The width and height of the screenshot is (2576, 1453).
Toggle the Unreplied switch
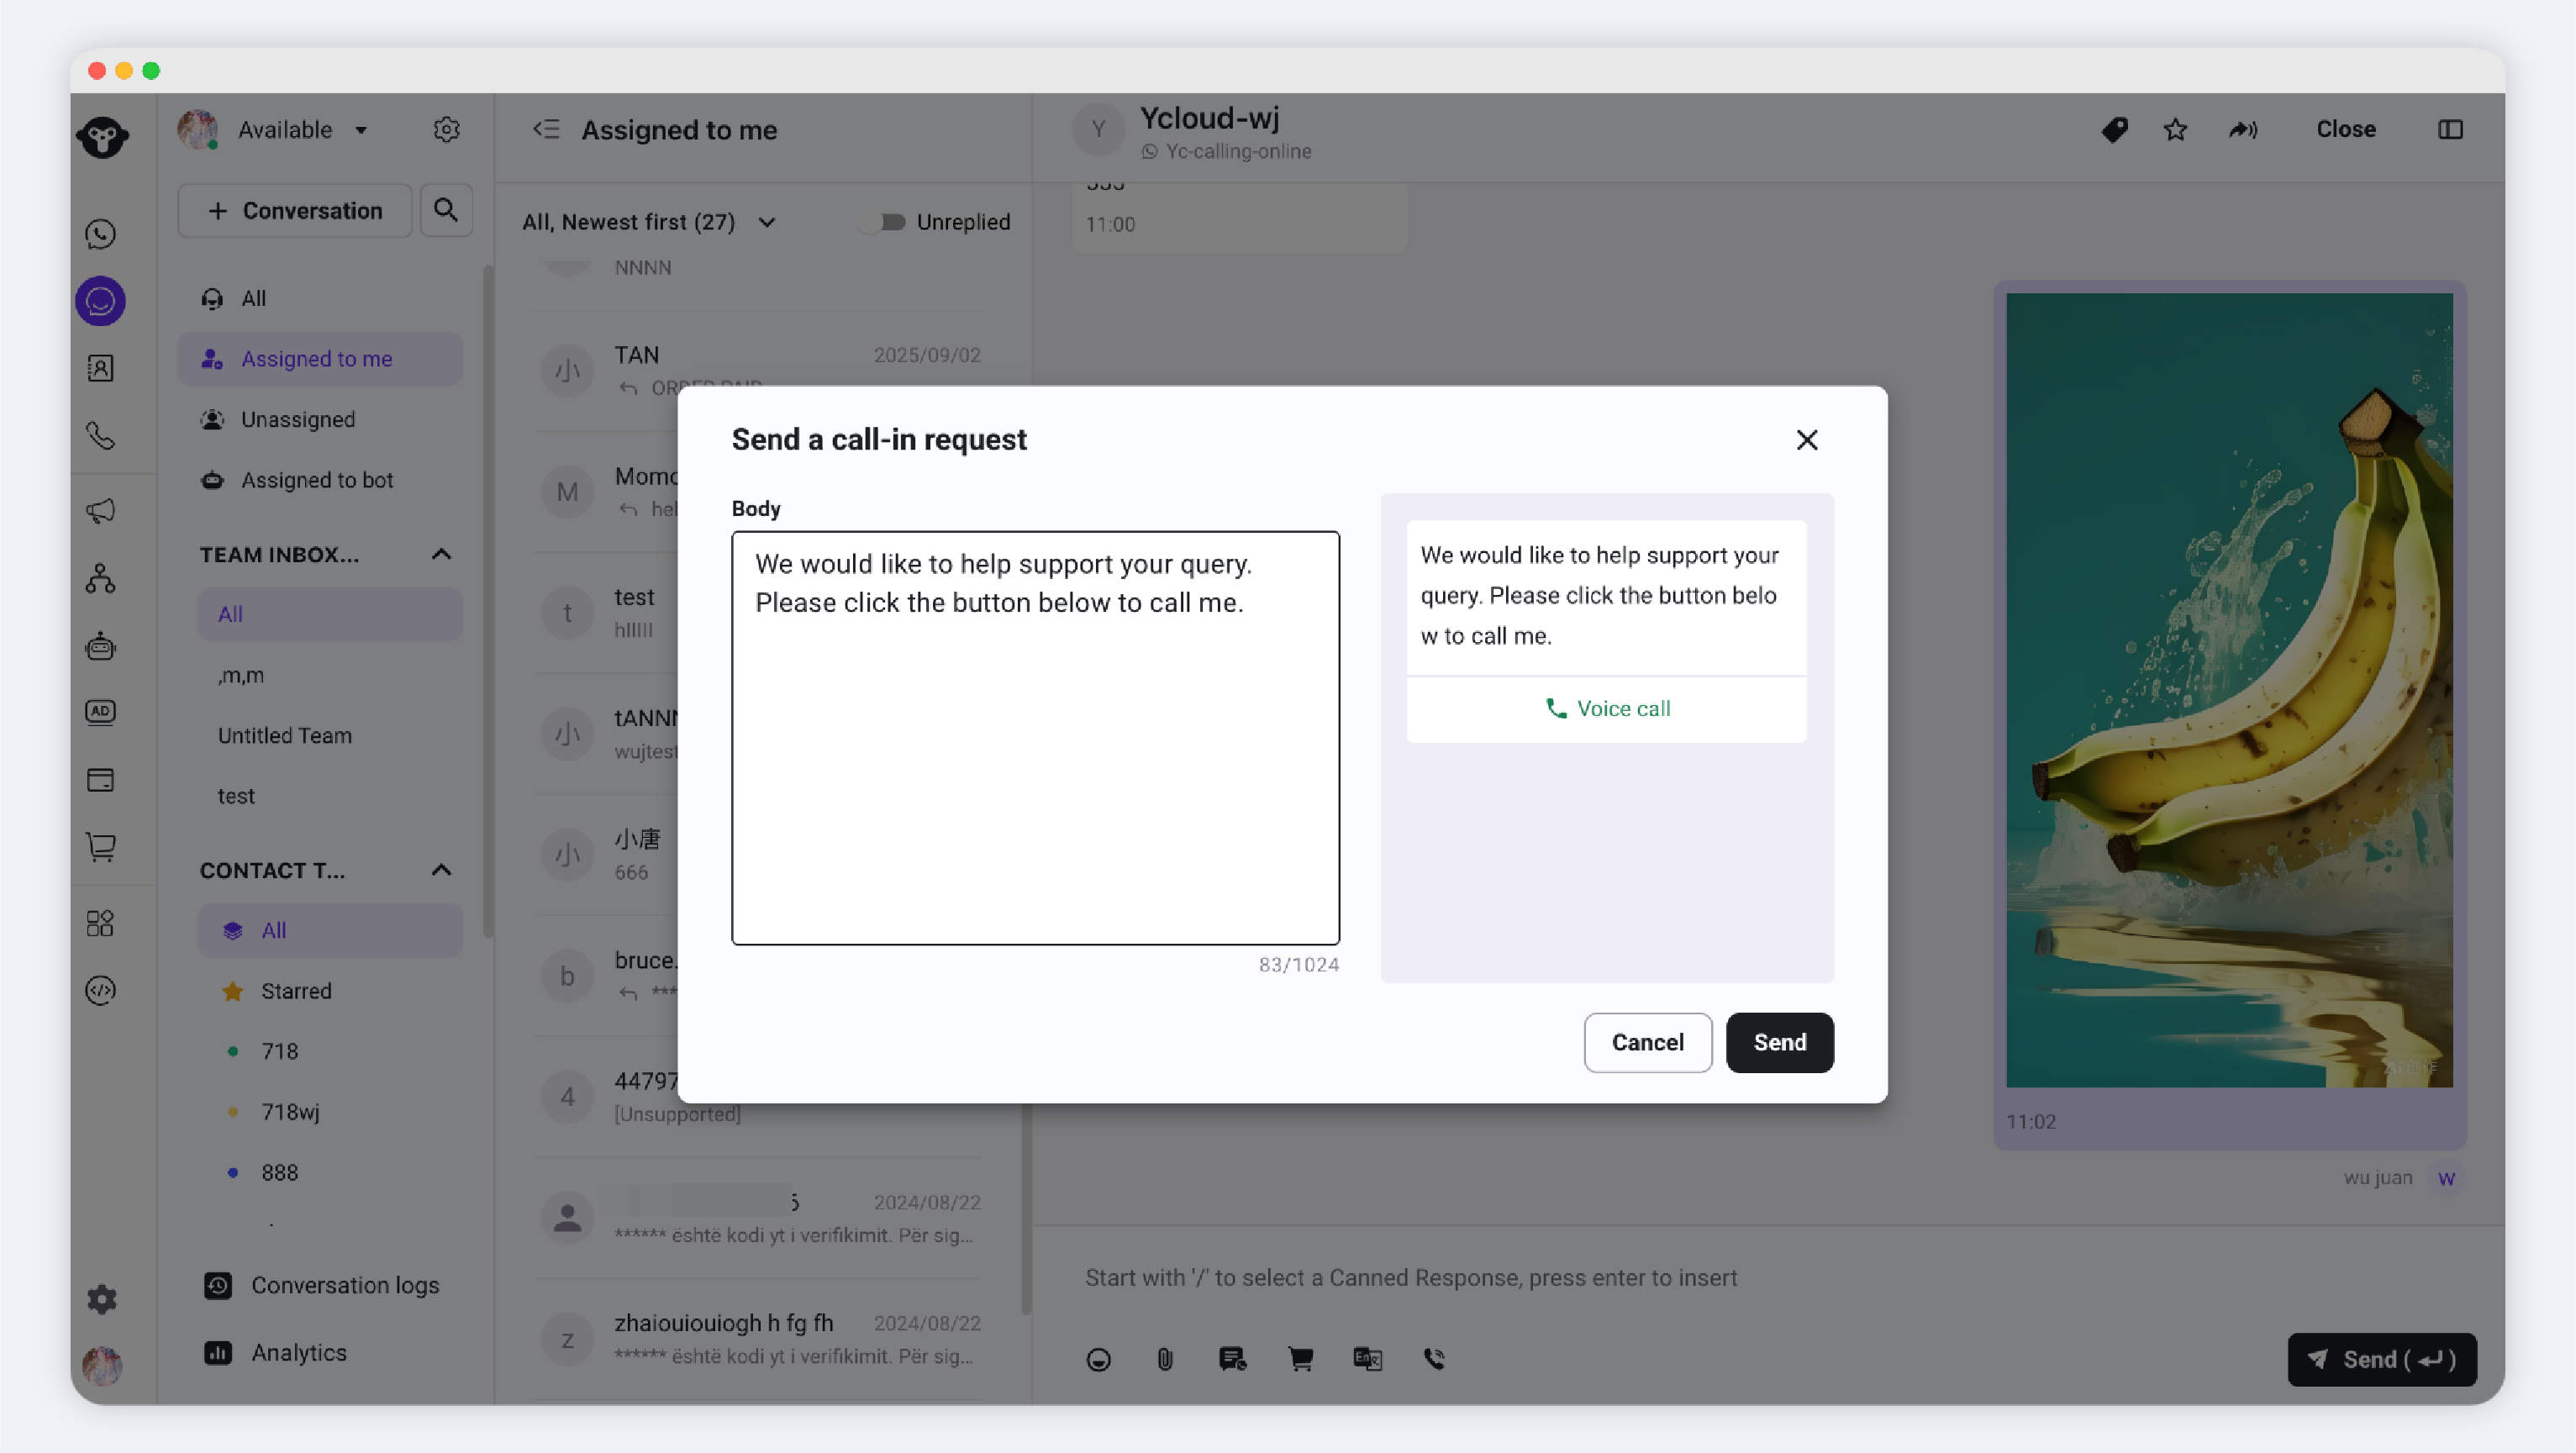(883, 222)
